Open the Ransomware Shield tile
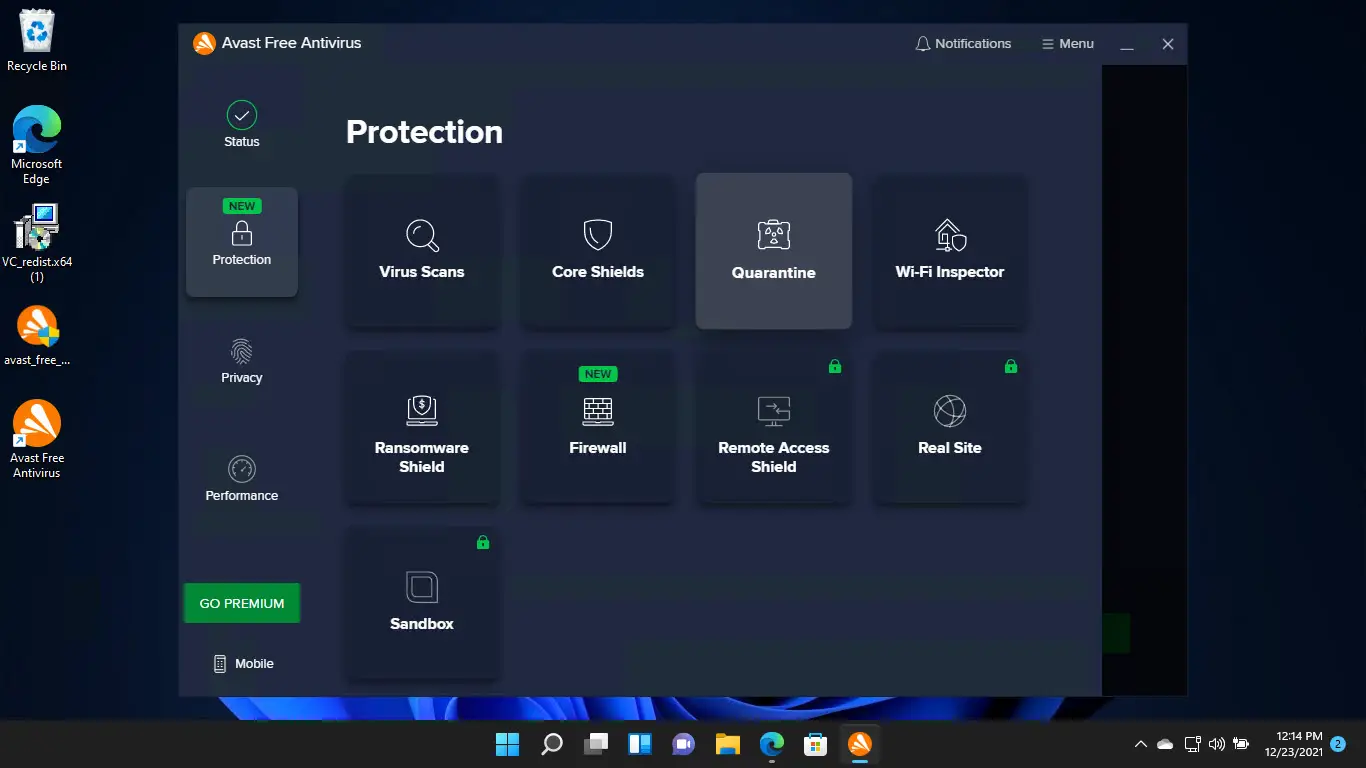 (422, 427)
